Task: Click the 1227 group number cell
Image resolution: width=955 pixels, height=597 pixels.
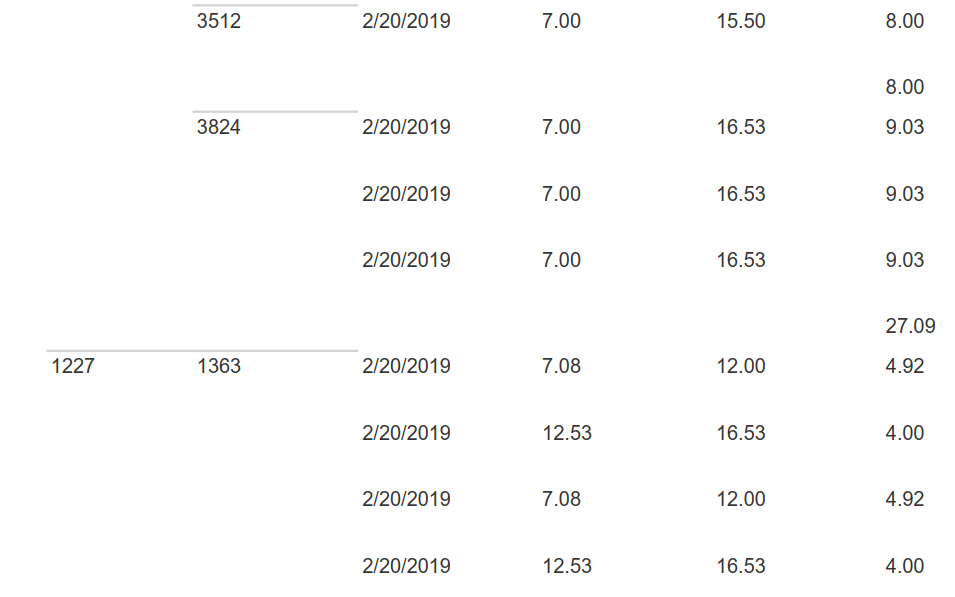Action: coord(73,366)
